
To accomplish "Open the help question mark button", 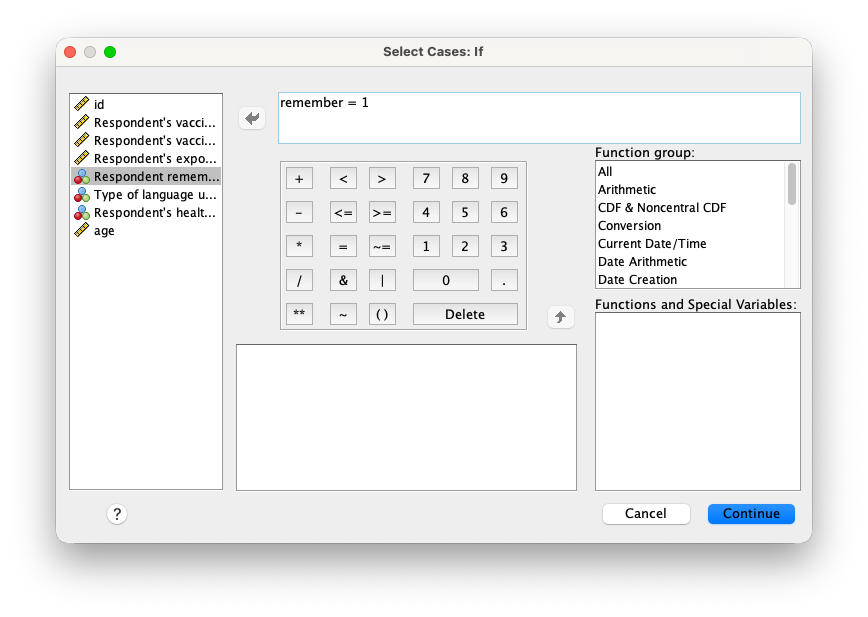I will tap(117, 514).
